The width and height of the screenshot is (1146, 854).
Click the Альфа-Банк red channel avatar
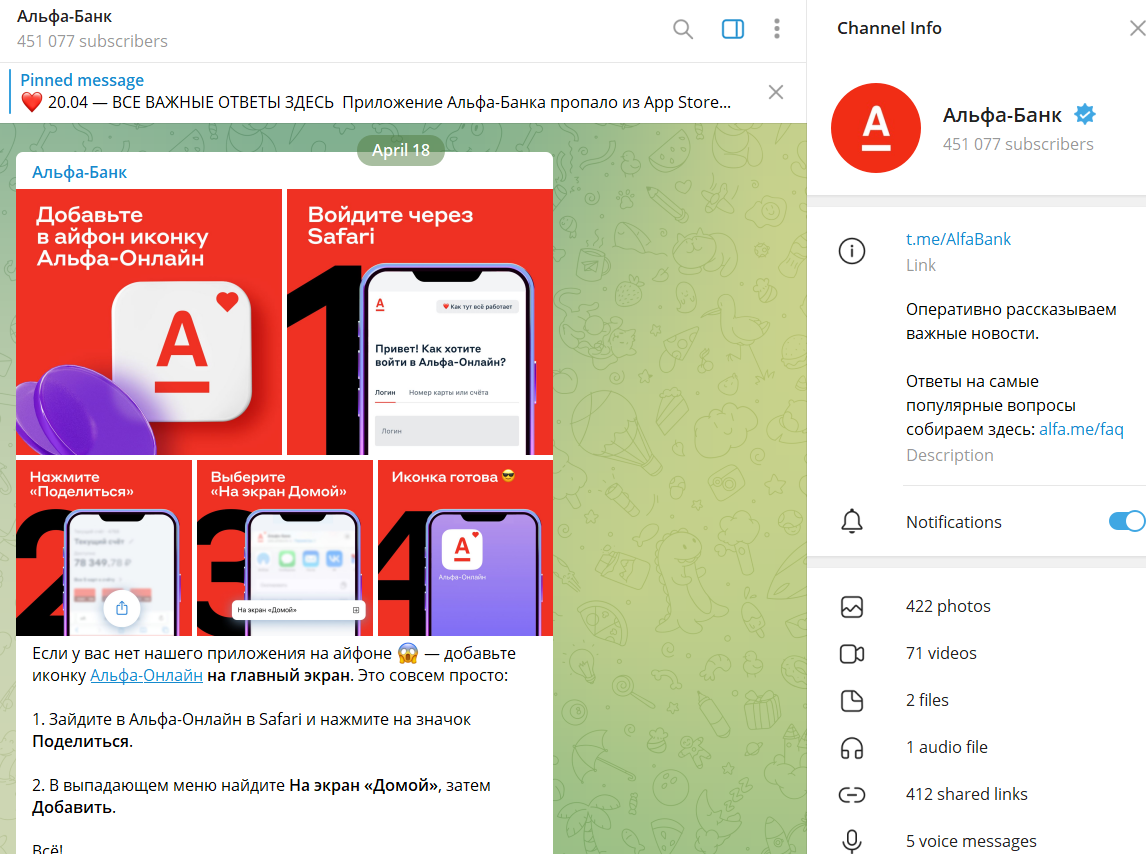[875, 128]
